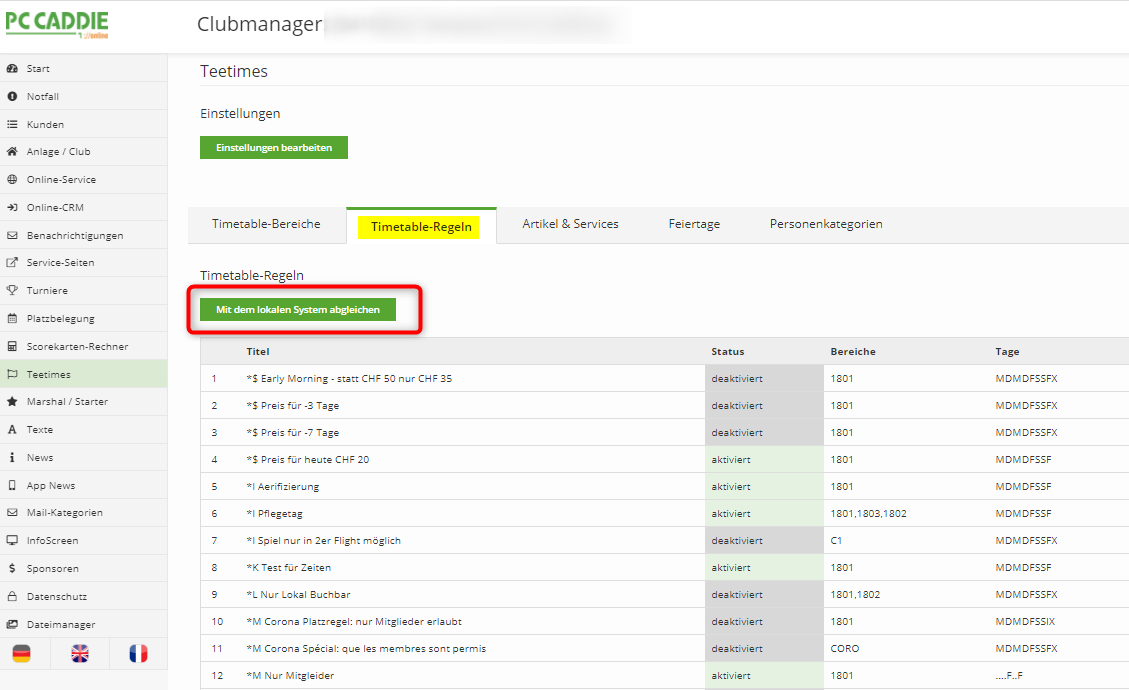1129x690 pixels.
Task: Switch to Timetable-Bereiche tab
Action: (266, 224)
